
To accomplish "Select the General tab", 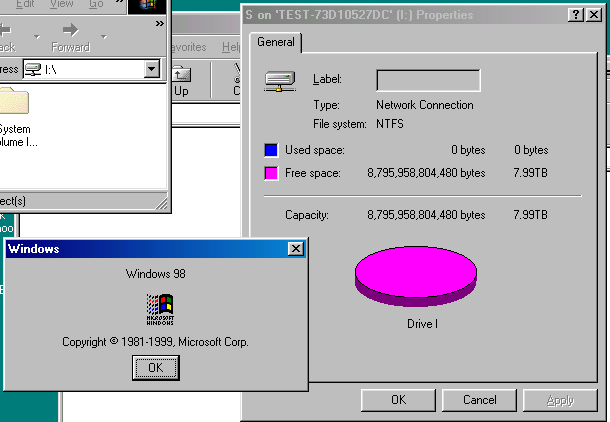I will click(275, 42).
